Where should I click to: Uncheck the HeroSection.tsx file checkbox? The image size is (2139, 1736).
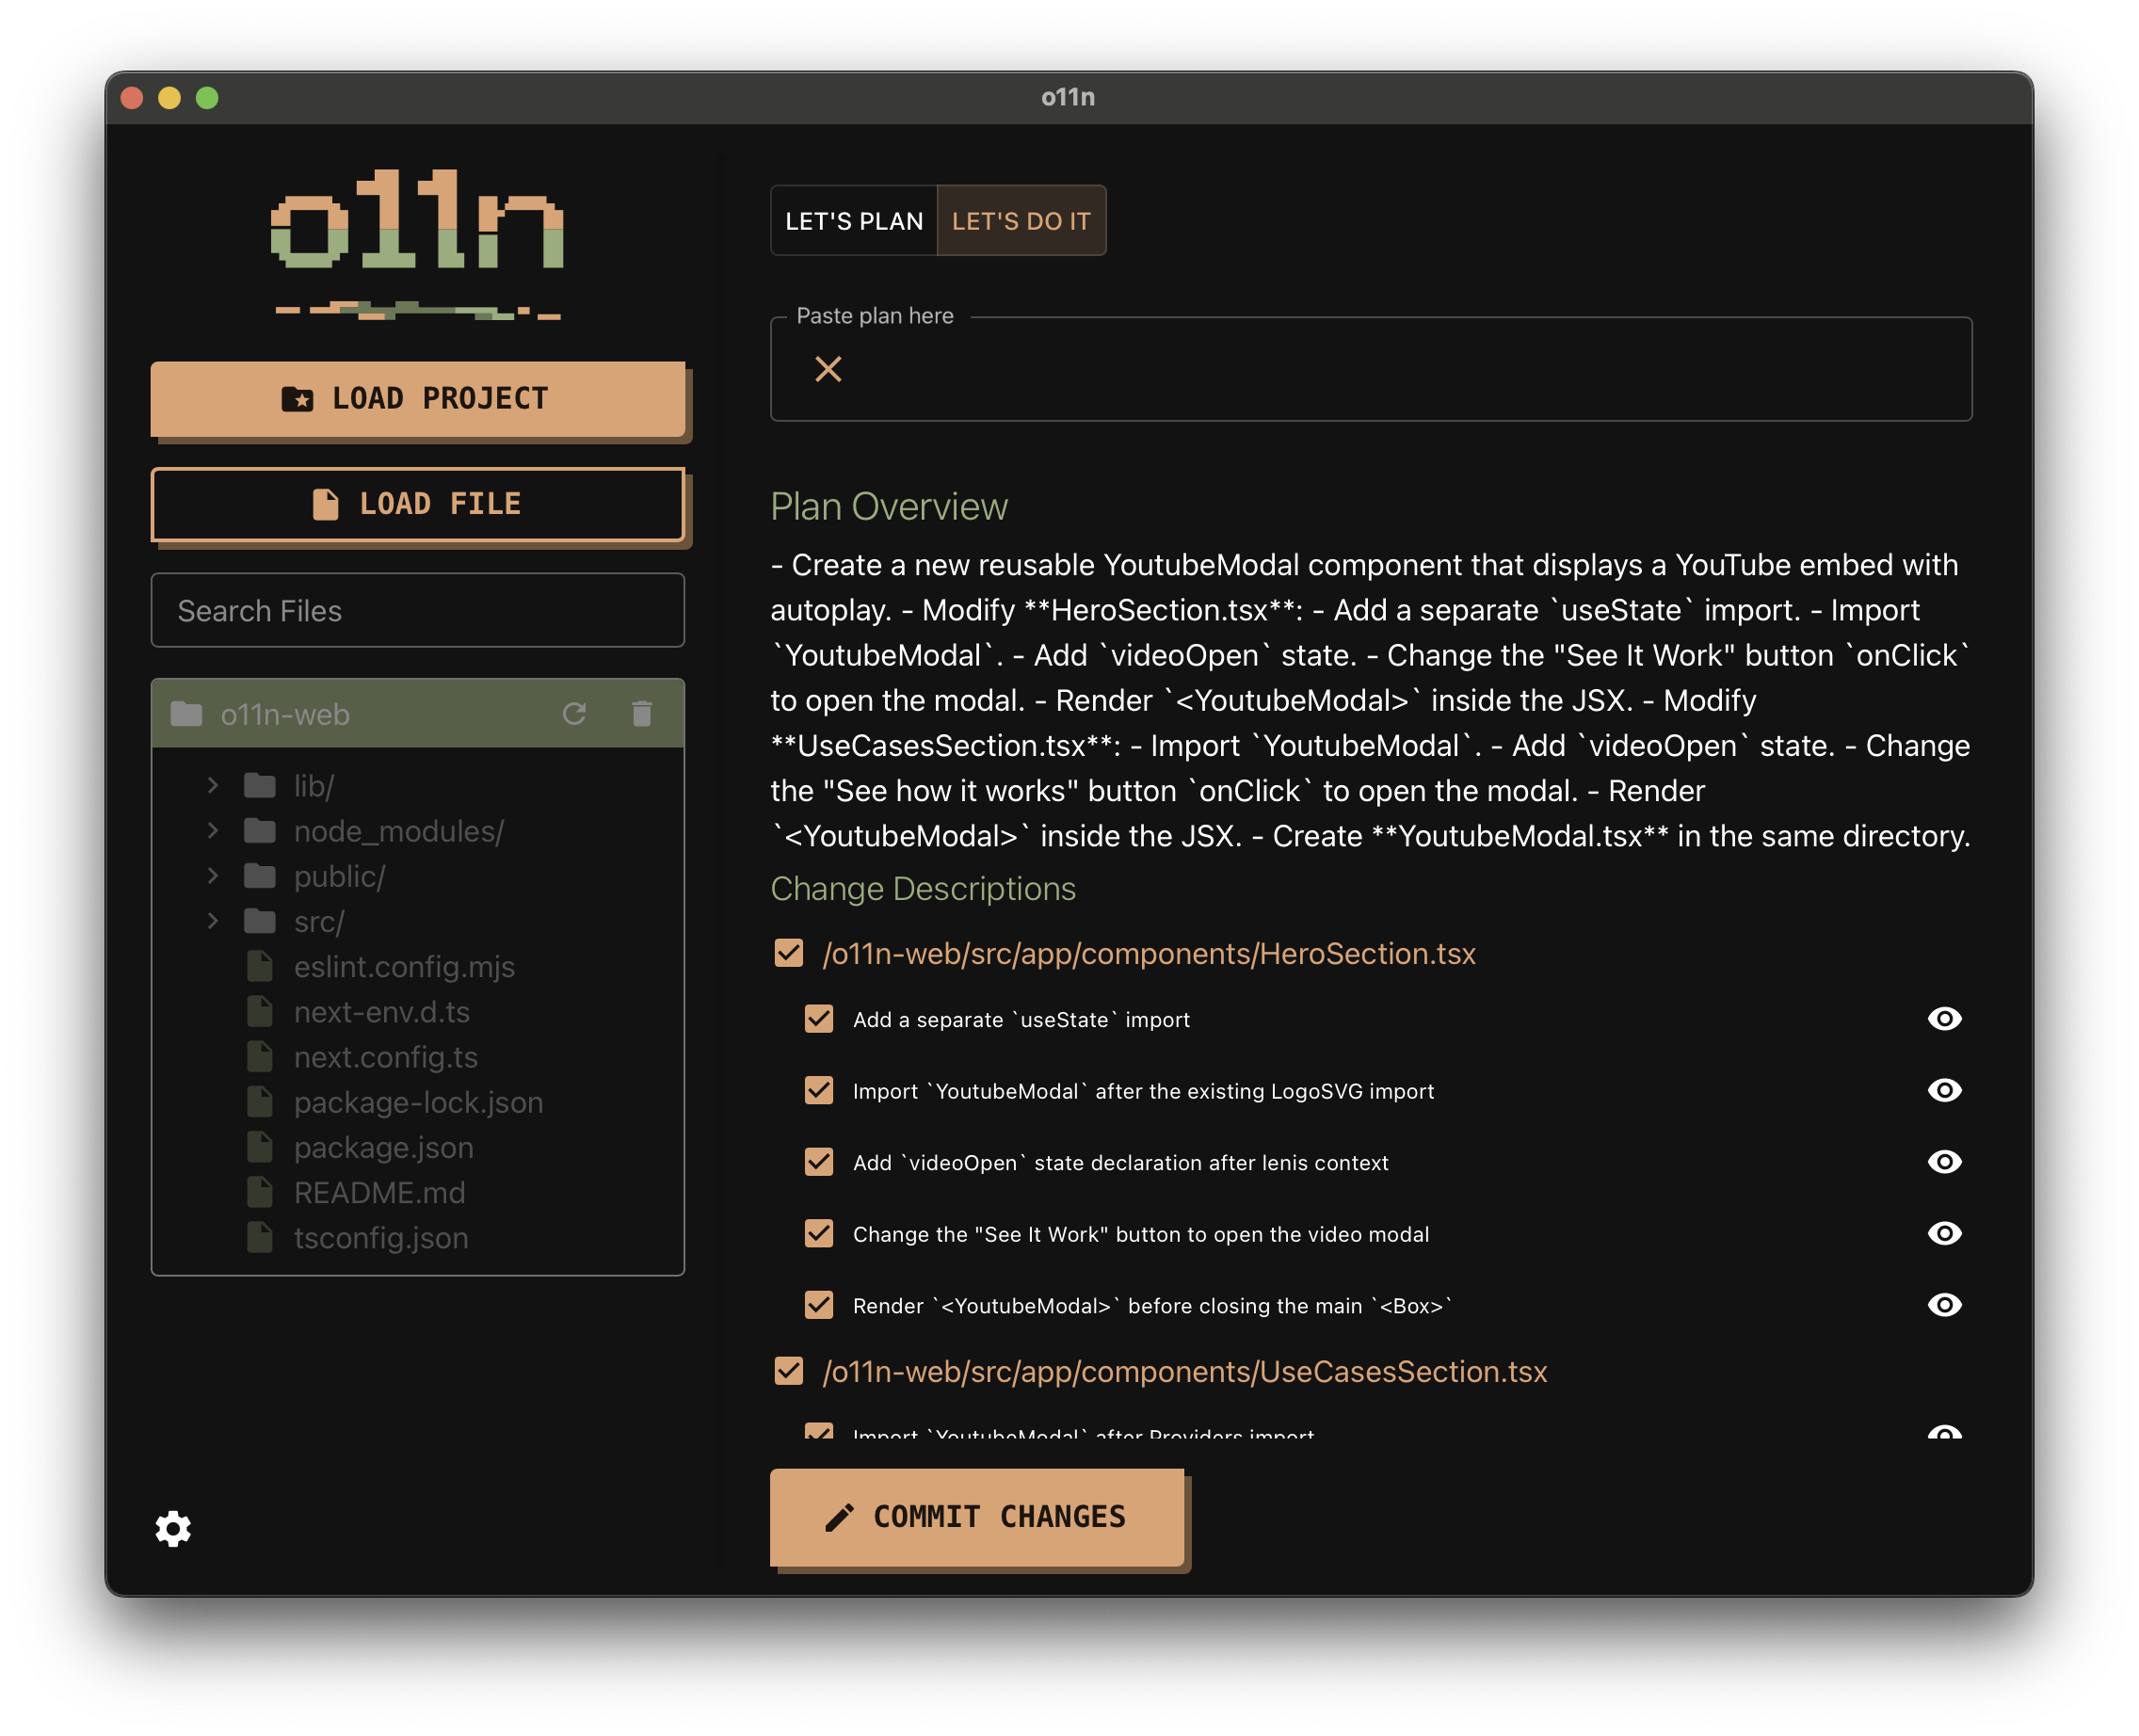789,953
